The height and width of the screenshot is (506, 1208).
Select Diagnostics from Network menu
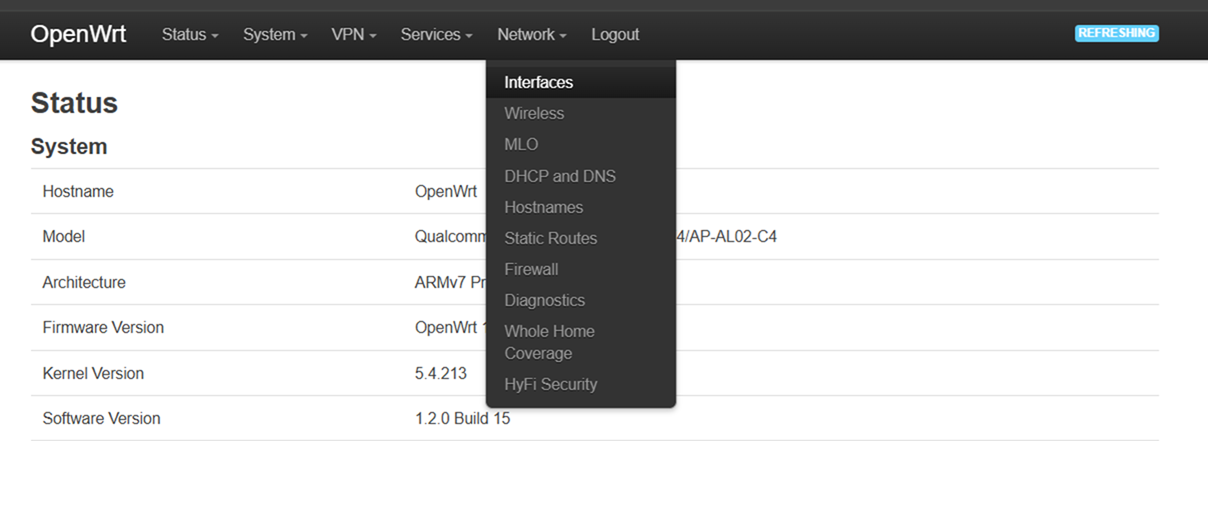pos(581,300)
